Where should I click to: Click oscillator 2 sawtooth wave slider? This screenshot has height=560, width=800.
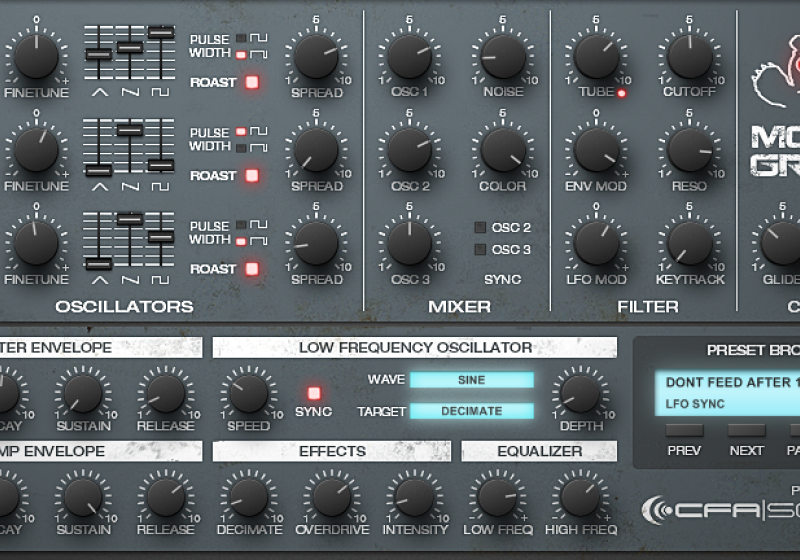[130, 130]
